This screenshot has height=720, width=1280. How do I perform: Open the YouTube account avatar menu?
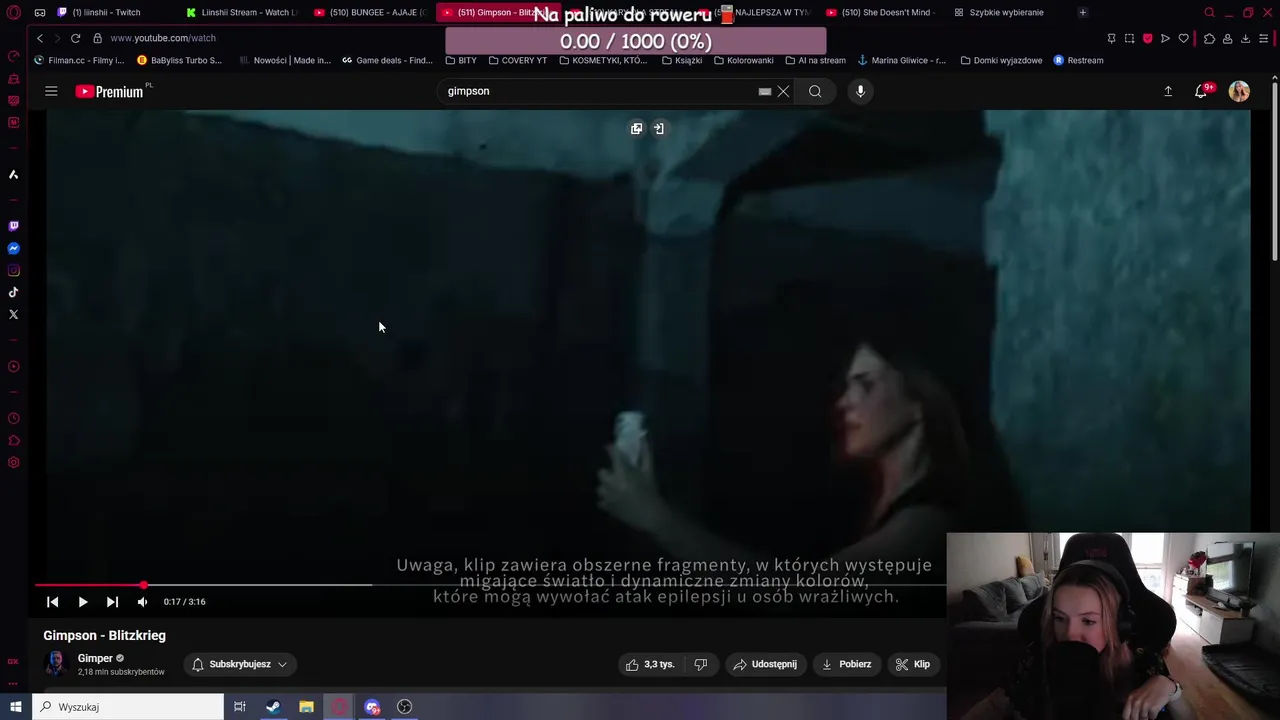[1239, 91]
